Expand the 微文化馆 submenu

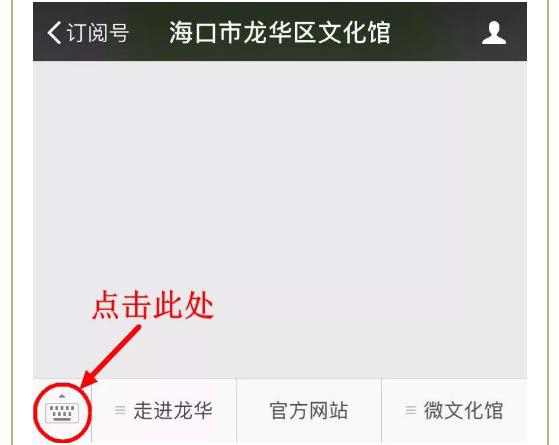454,410
